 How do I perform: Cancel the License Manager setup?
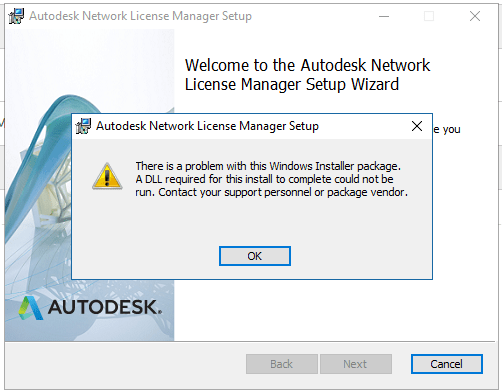tap(446, 364)
